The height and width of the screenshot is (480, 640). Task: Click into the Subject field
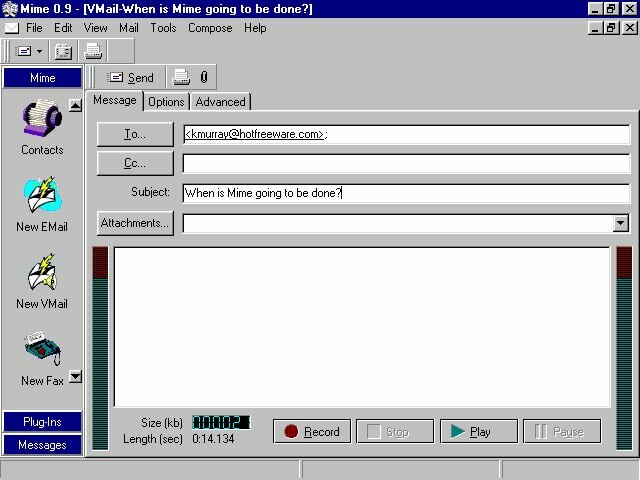click(407, 193)
